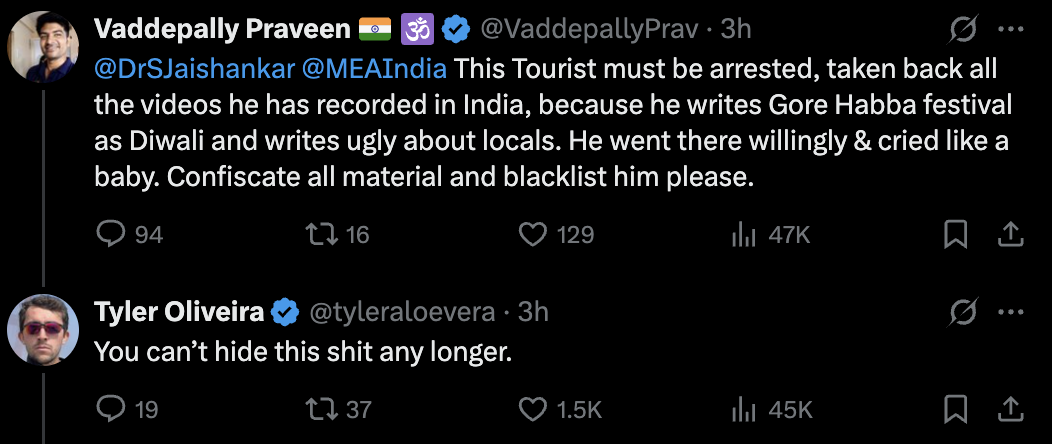Open more options for Tyler's tweet
Screen dimensions: 1052x444
(x=1010, y=313)
